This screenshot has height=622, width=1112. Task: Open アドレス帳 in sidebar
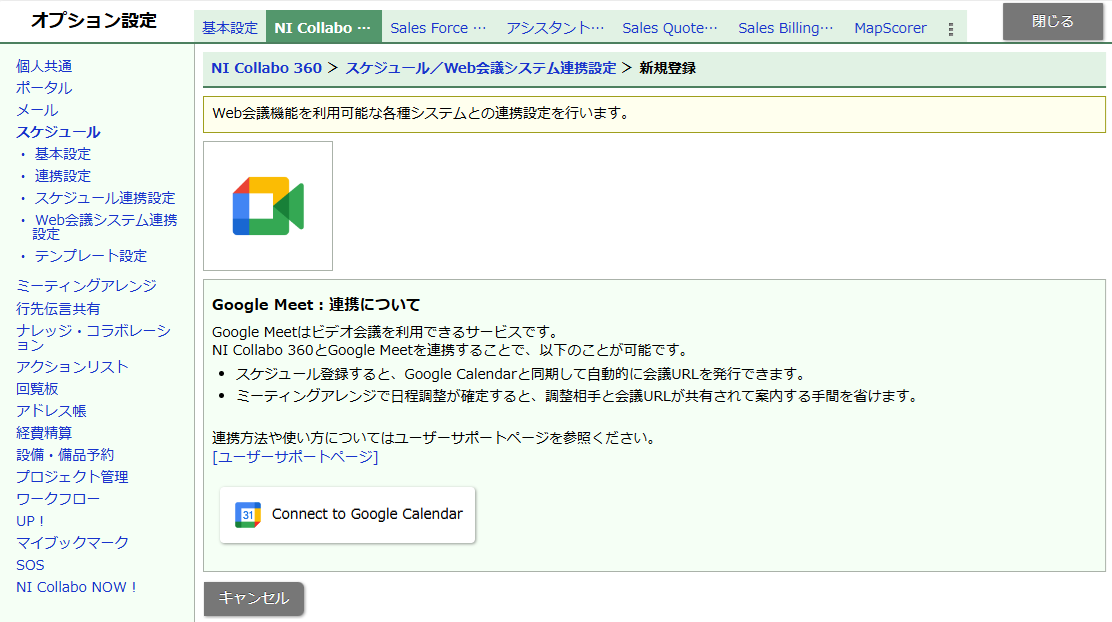(x=51, y=411)
